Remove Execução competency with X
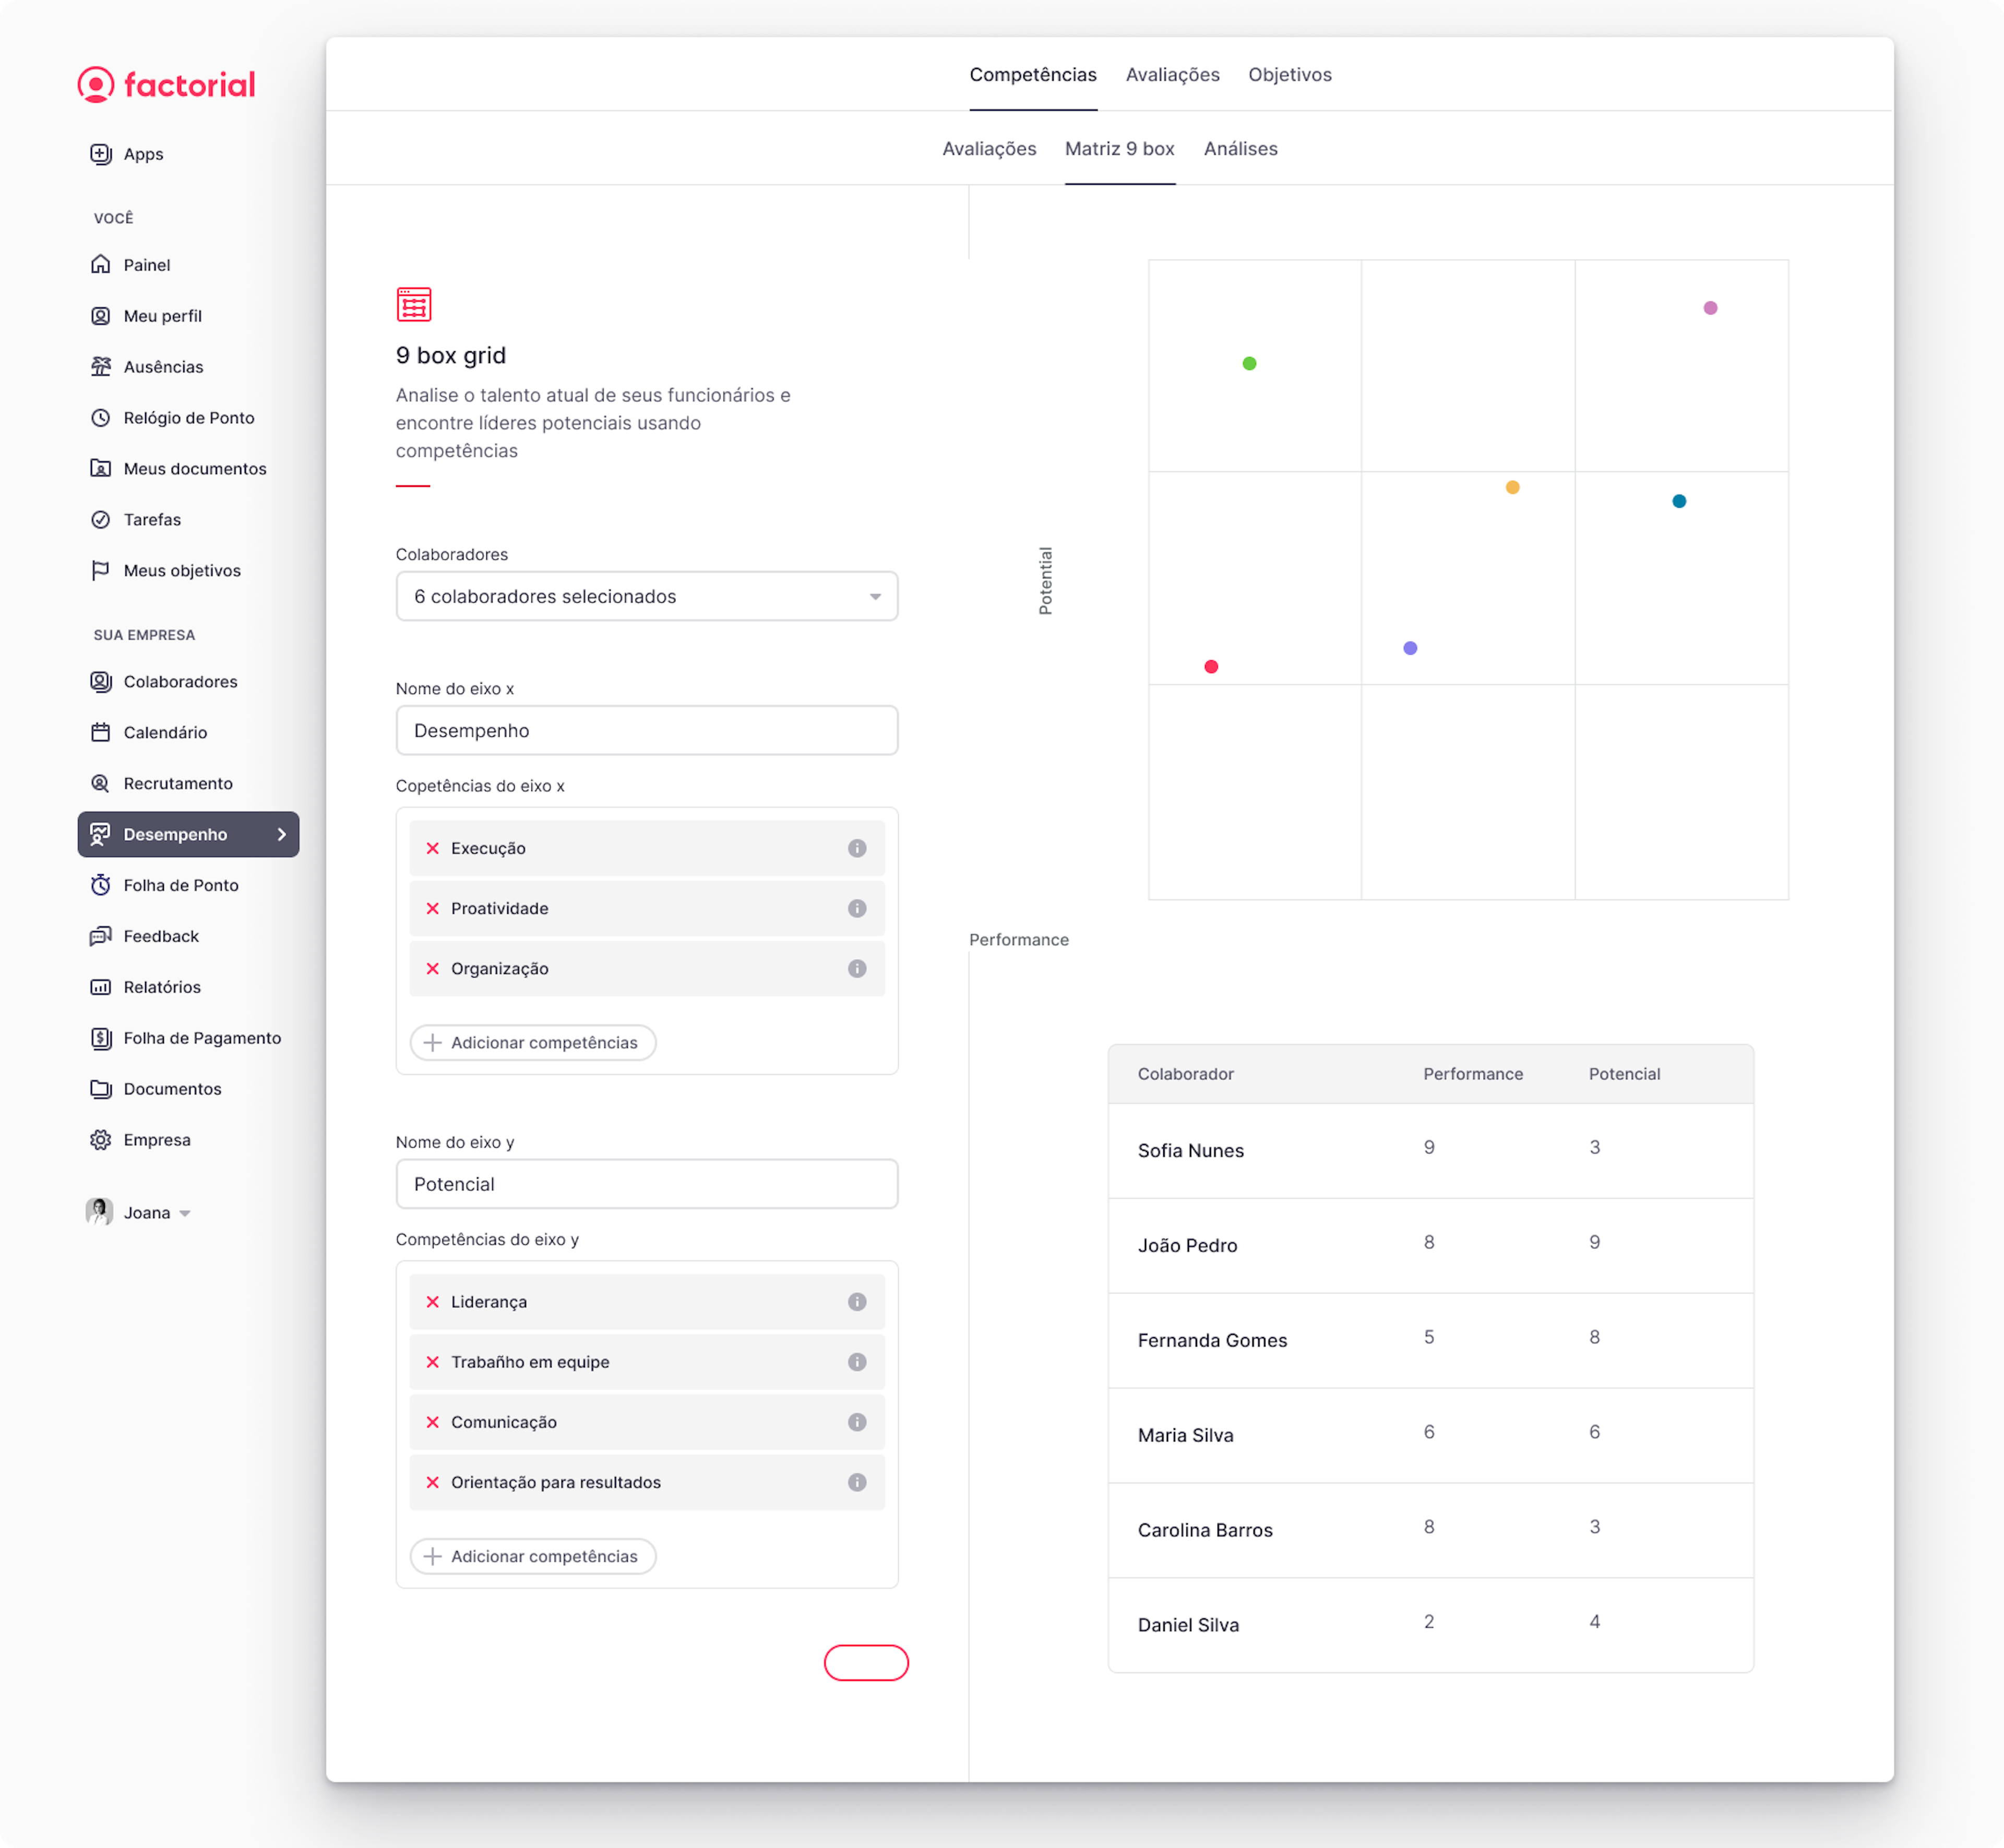 [x=433, y=849]
